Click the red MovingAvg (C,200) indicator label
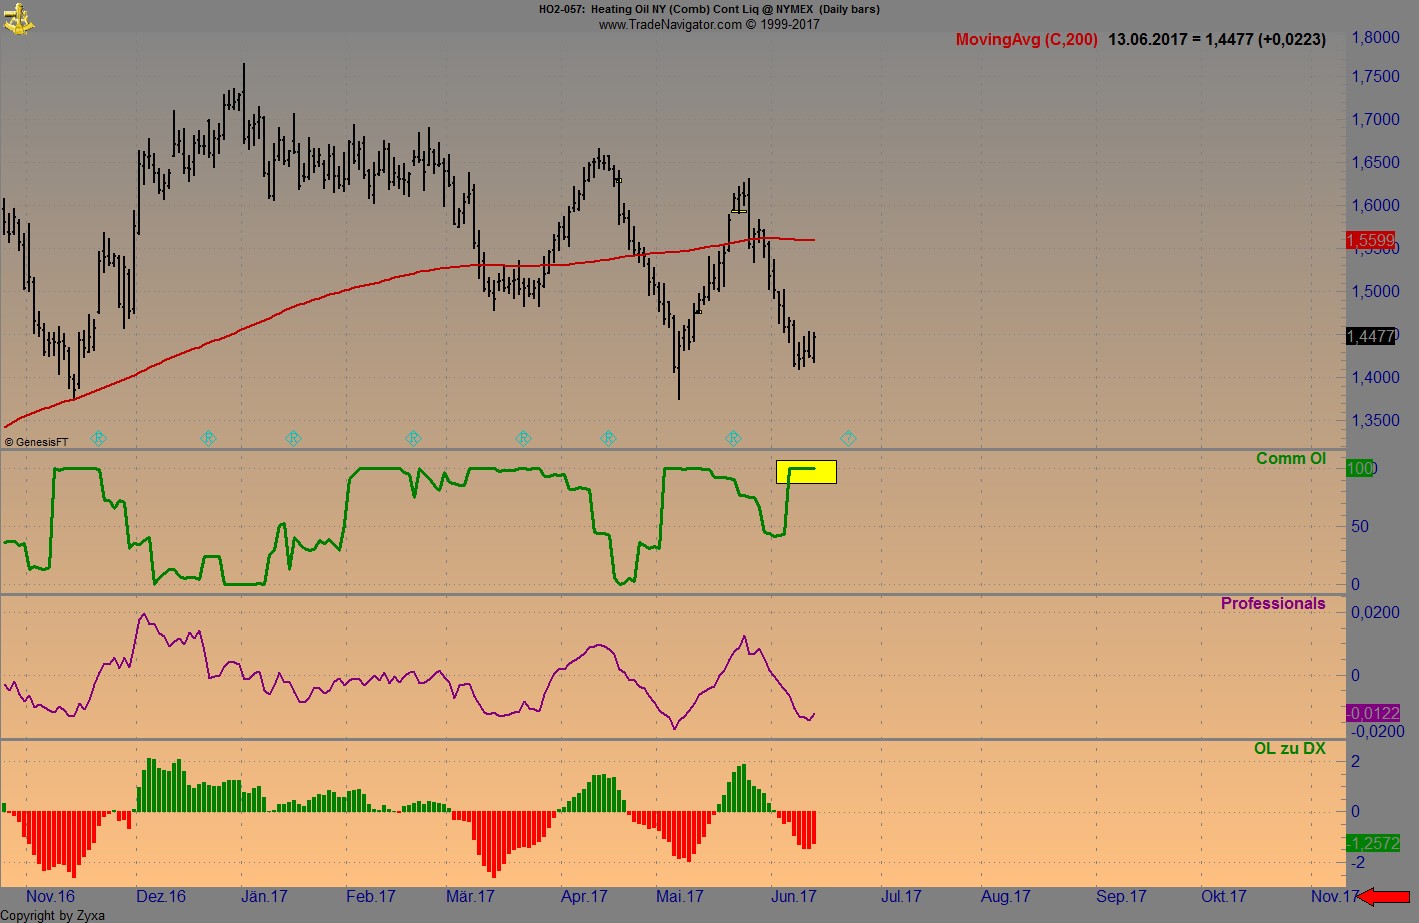Screen dimensions: 1419x923 click(1026, 40)
